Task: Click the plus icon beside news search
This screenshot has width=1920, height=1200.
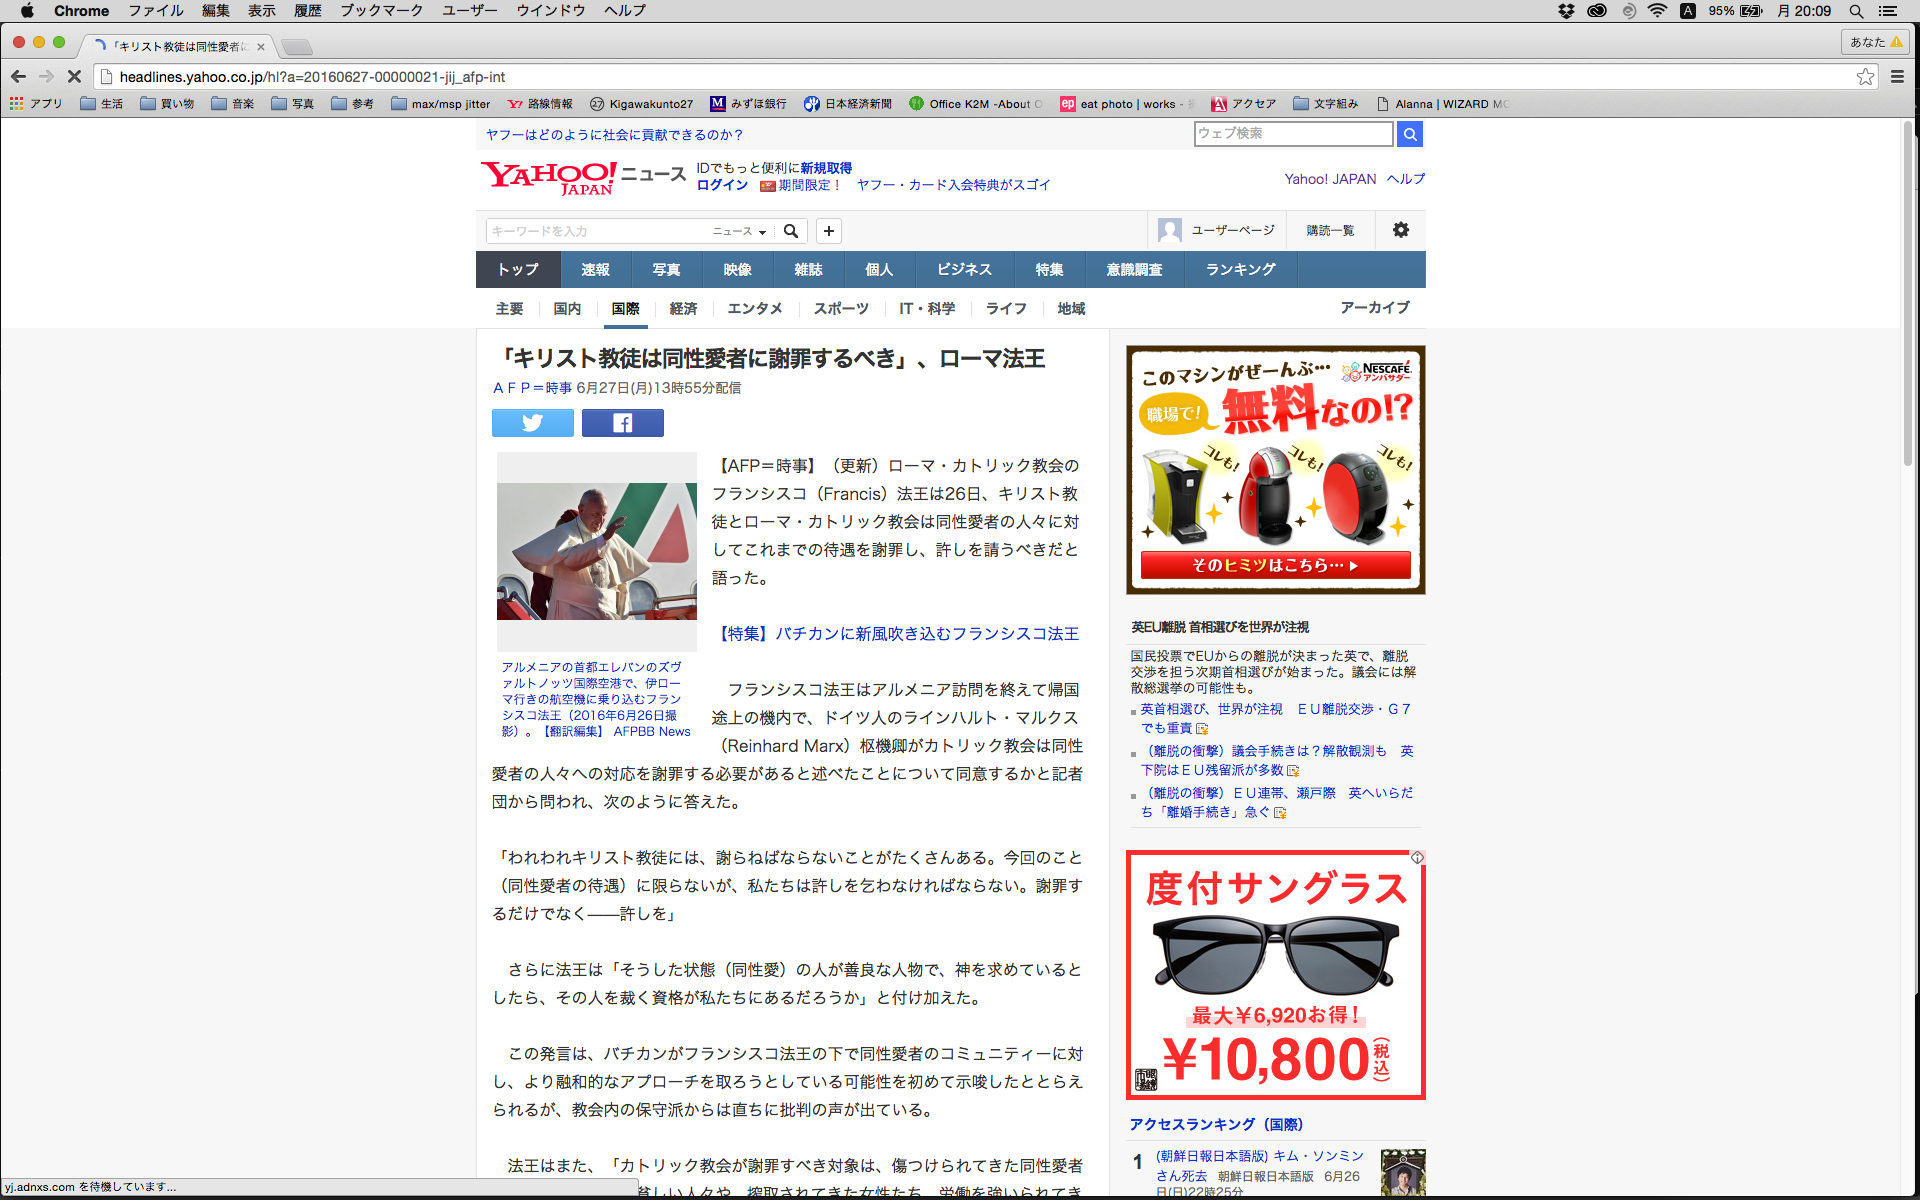Action: pyautogui.click(x=828, y=231)
